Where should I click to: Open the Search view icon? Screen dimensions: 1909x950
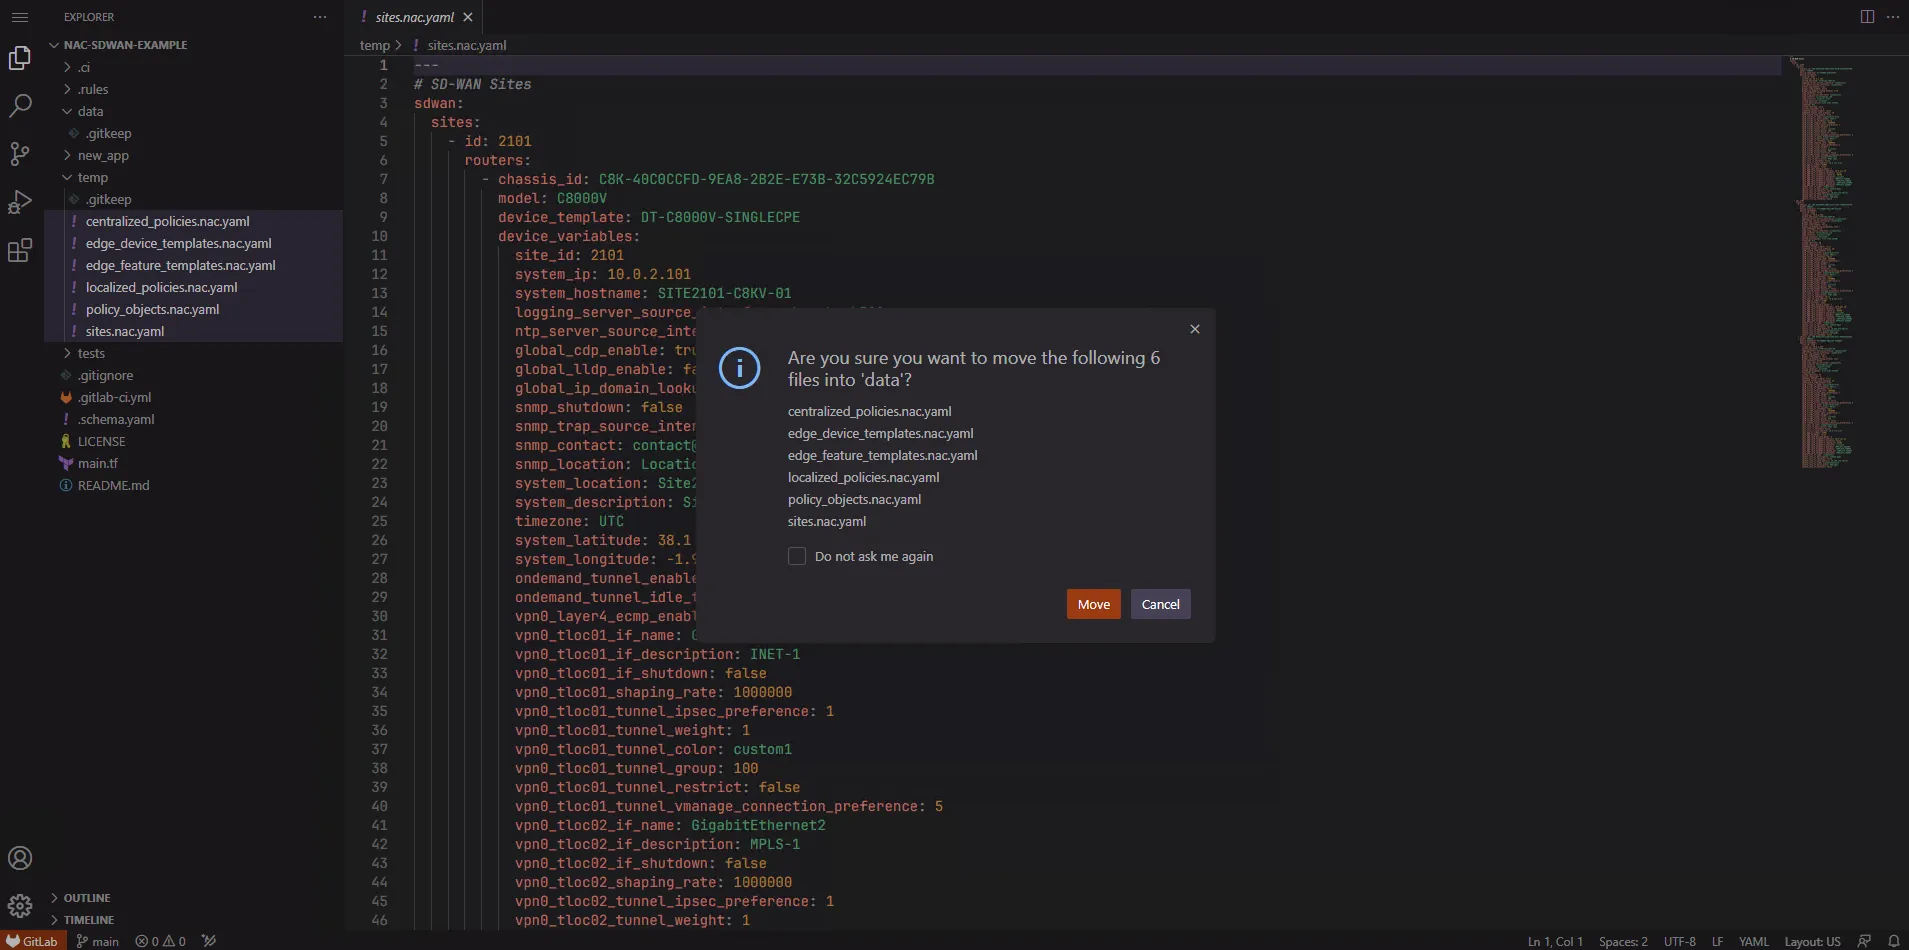click(x=20, y=105)
